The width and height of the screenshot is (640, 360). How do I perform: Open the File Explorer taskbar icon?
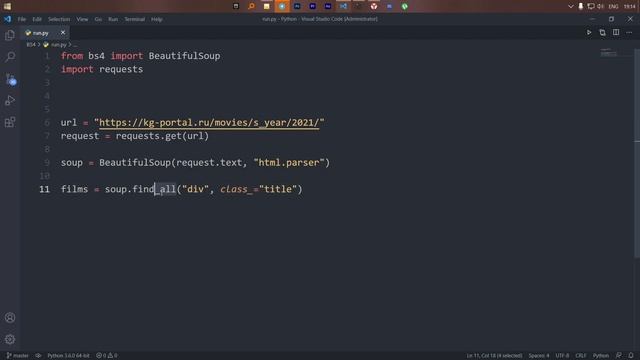[267, 6]
